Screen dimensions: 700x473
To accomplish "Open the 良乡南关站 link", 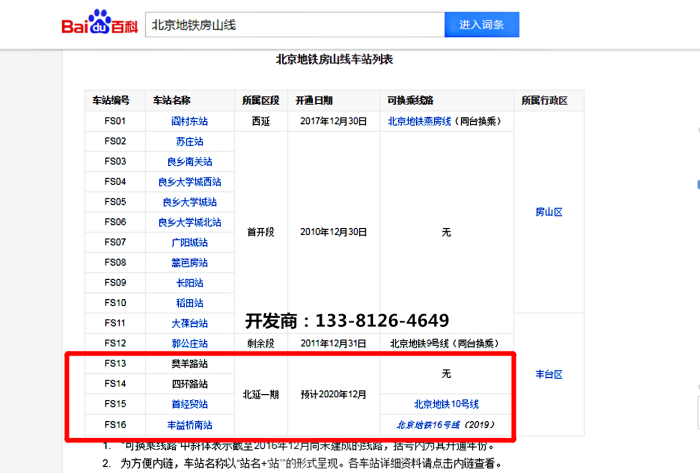I will click(x=190, y=162).
